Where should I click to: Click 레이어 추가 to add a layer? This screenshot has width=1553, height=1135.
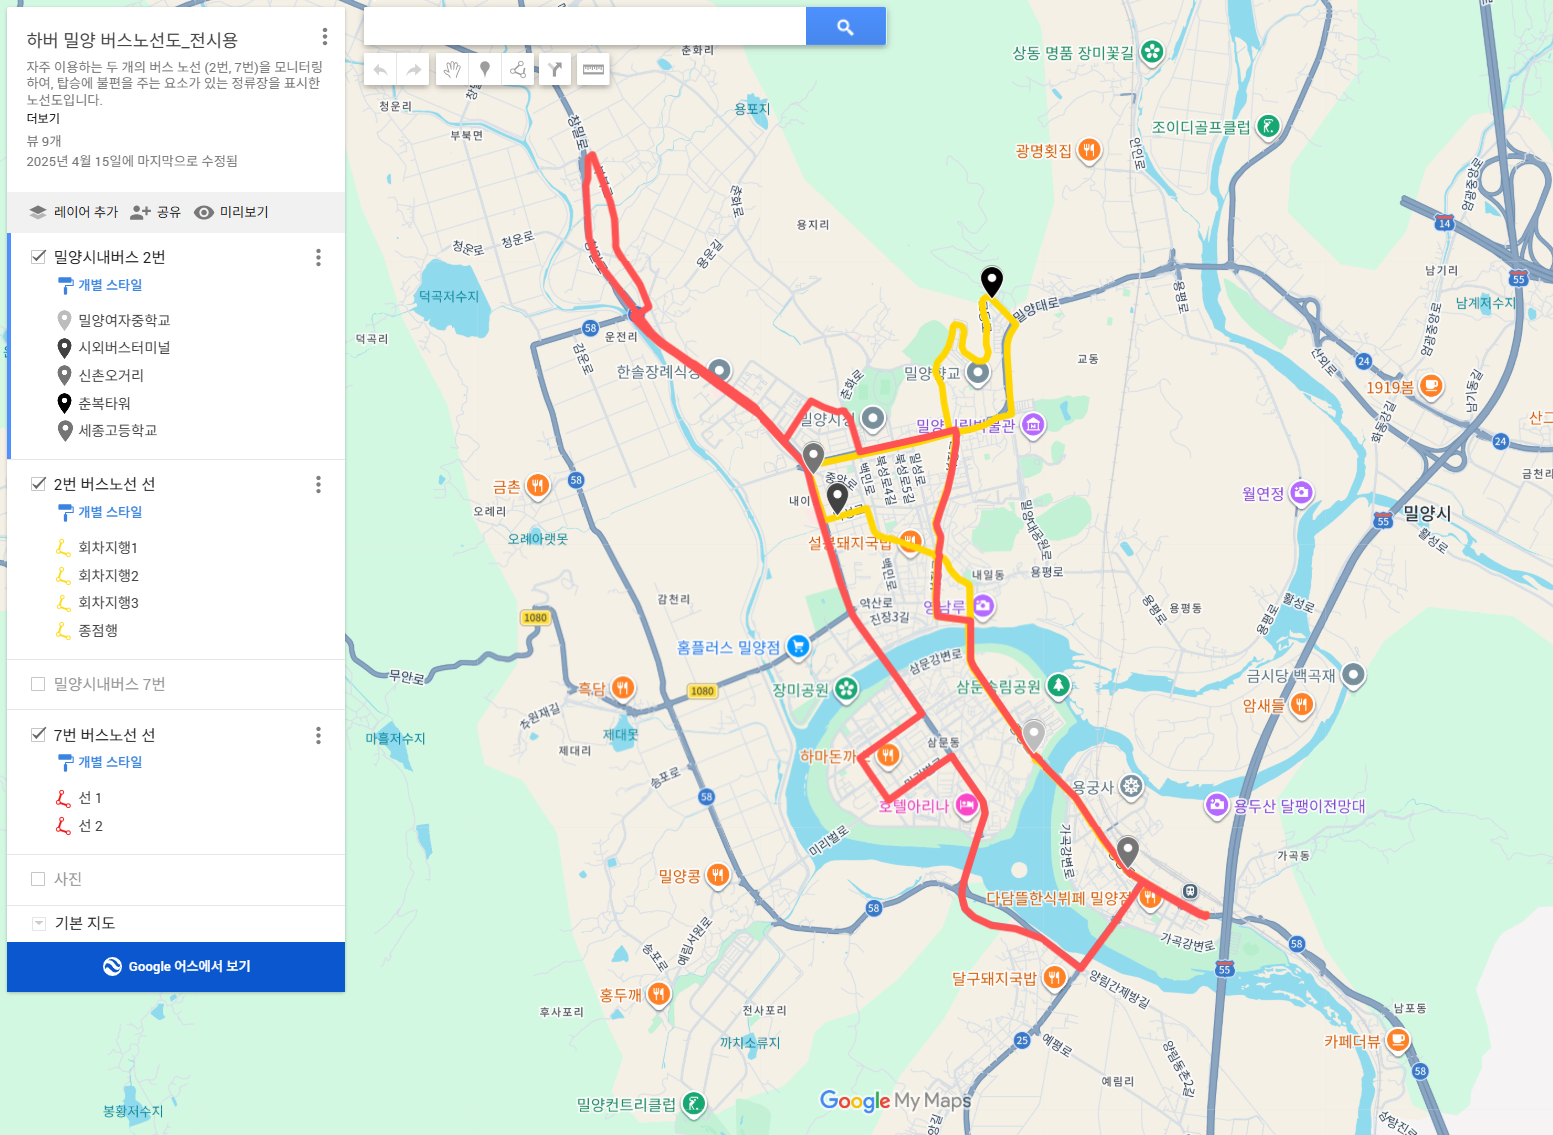pyautogui.click(x=73, y=212)
